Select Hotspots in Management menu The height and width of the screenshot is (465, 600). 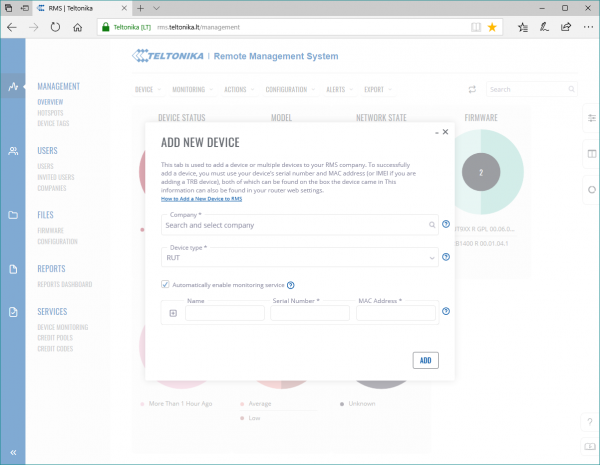pos(50,113)
